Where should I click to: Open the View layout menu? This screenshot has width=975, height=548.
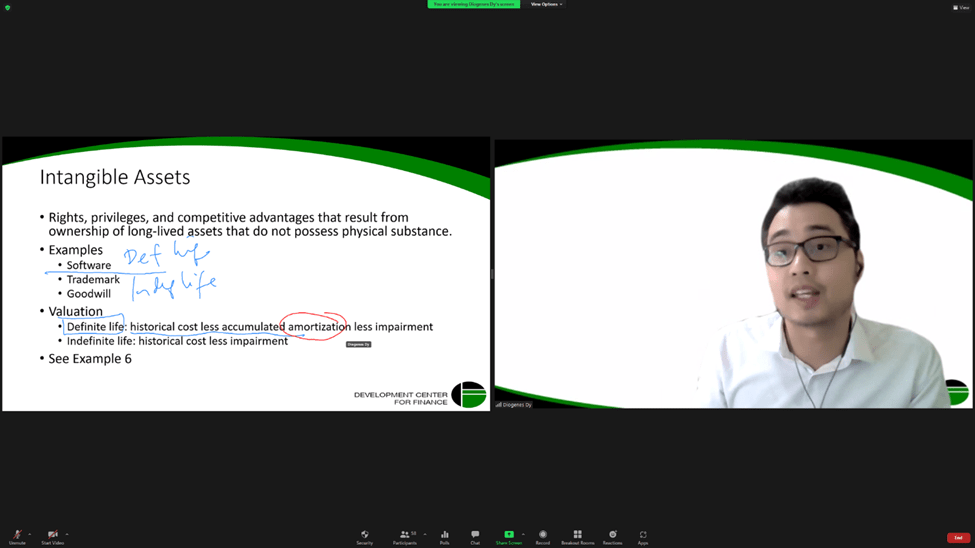click(961, 7)
